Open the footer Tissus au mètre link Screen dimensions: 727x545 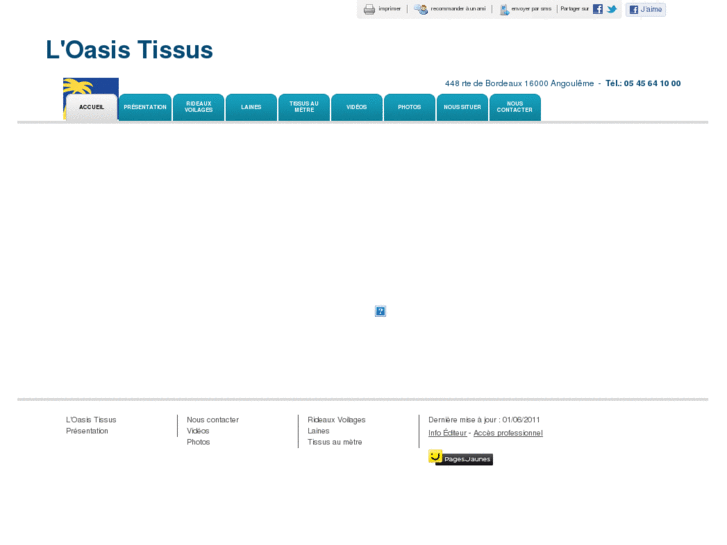pos(335,442)
